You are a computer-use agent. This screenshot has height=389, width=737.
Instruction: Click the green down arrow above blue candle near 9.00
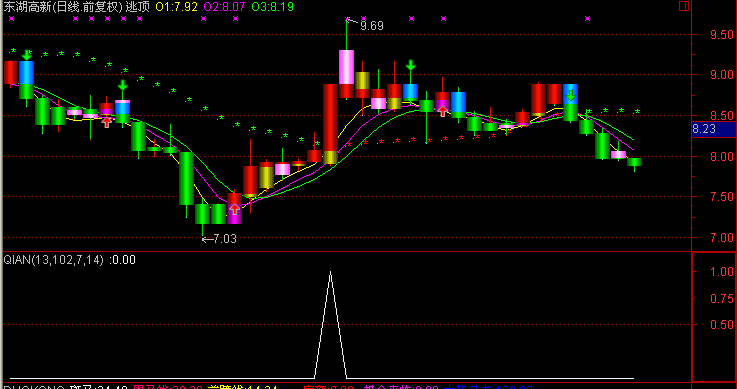[411, 65]
